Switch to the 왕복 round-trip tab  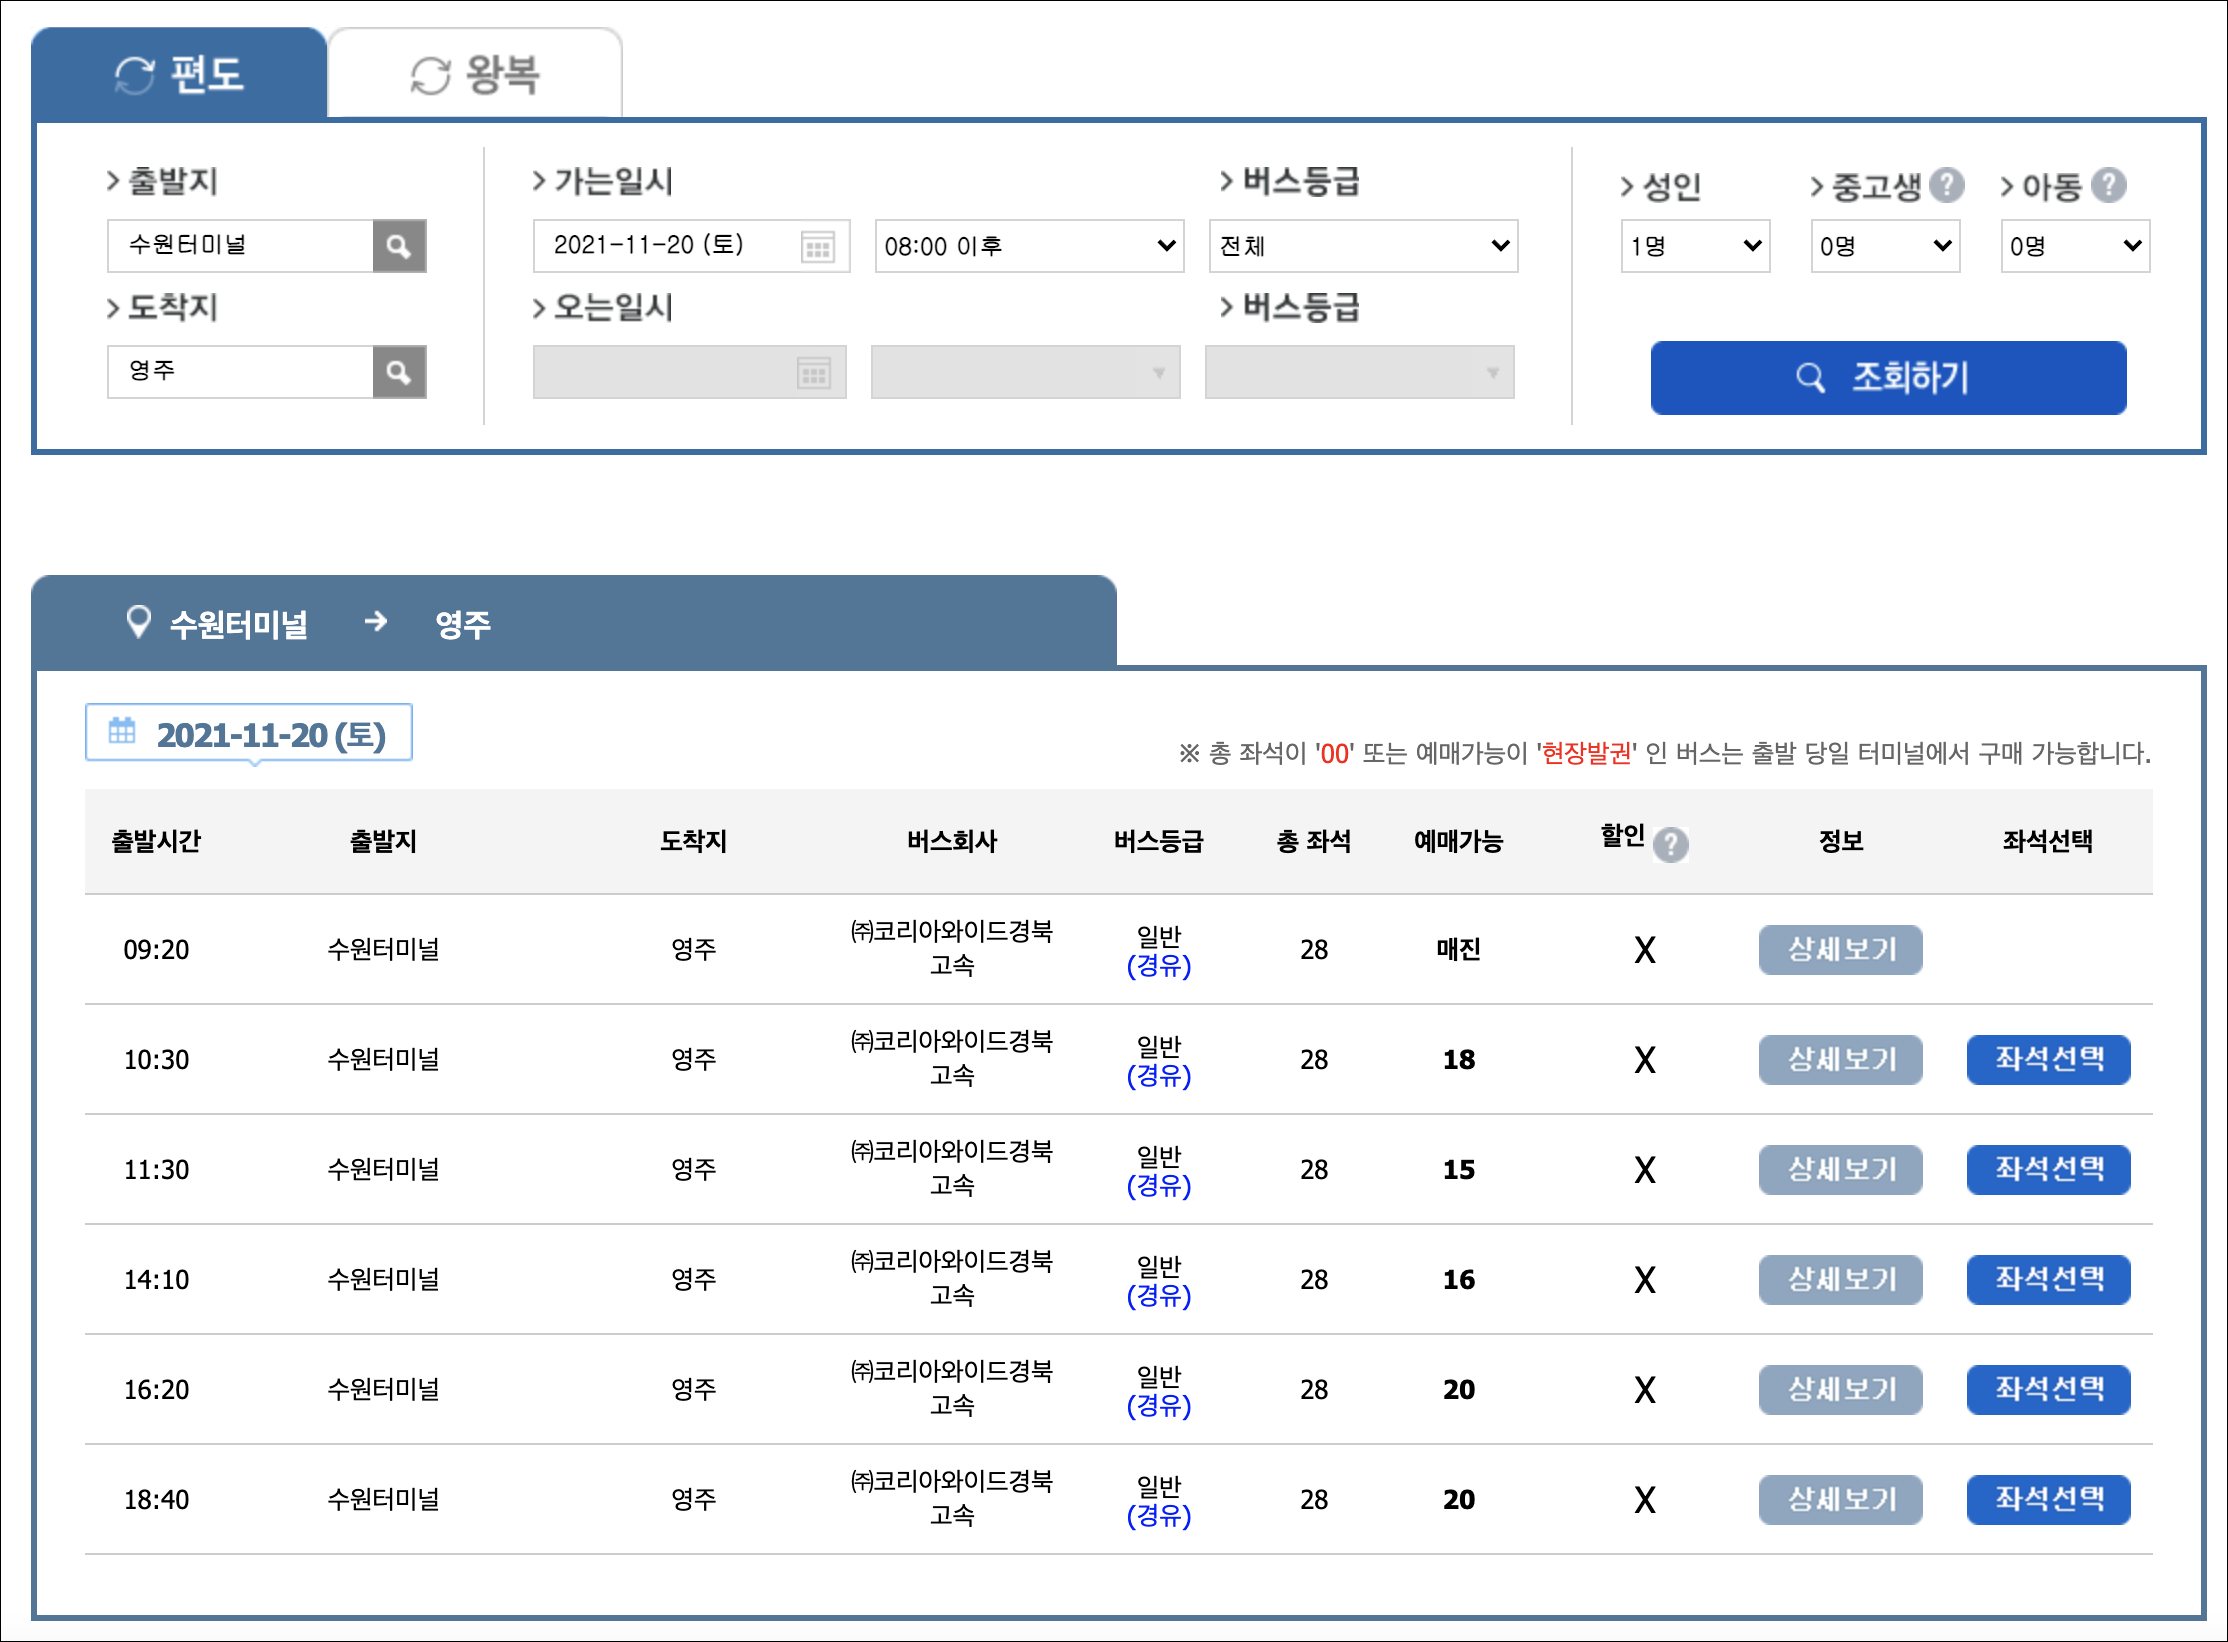[475, 75]
